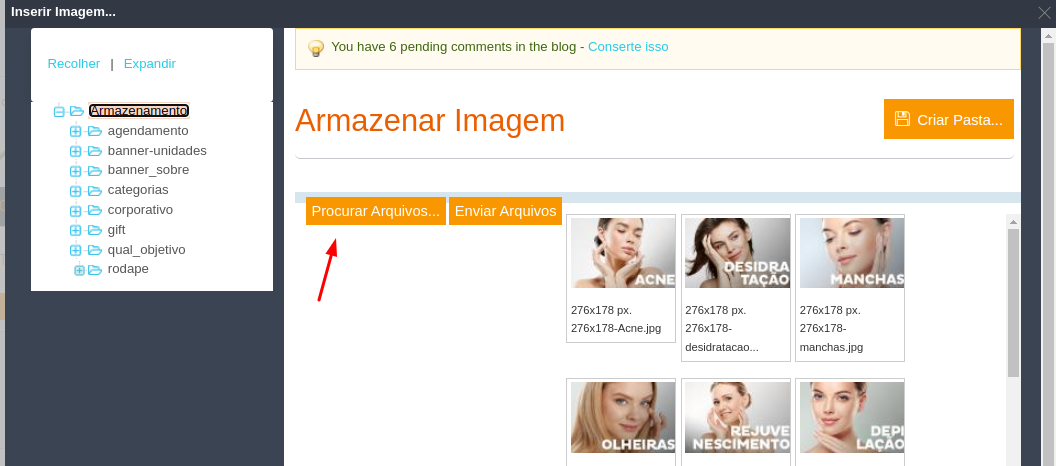
Task: Click the folder icon beside categorias
Action: [x=94, y=191]
